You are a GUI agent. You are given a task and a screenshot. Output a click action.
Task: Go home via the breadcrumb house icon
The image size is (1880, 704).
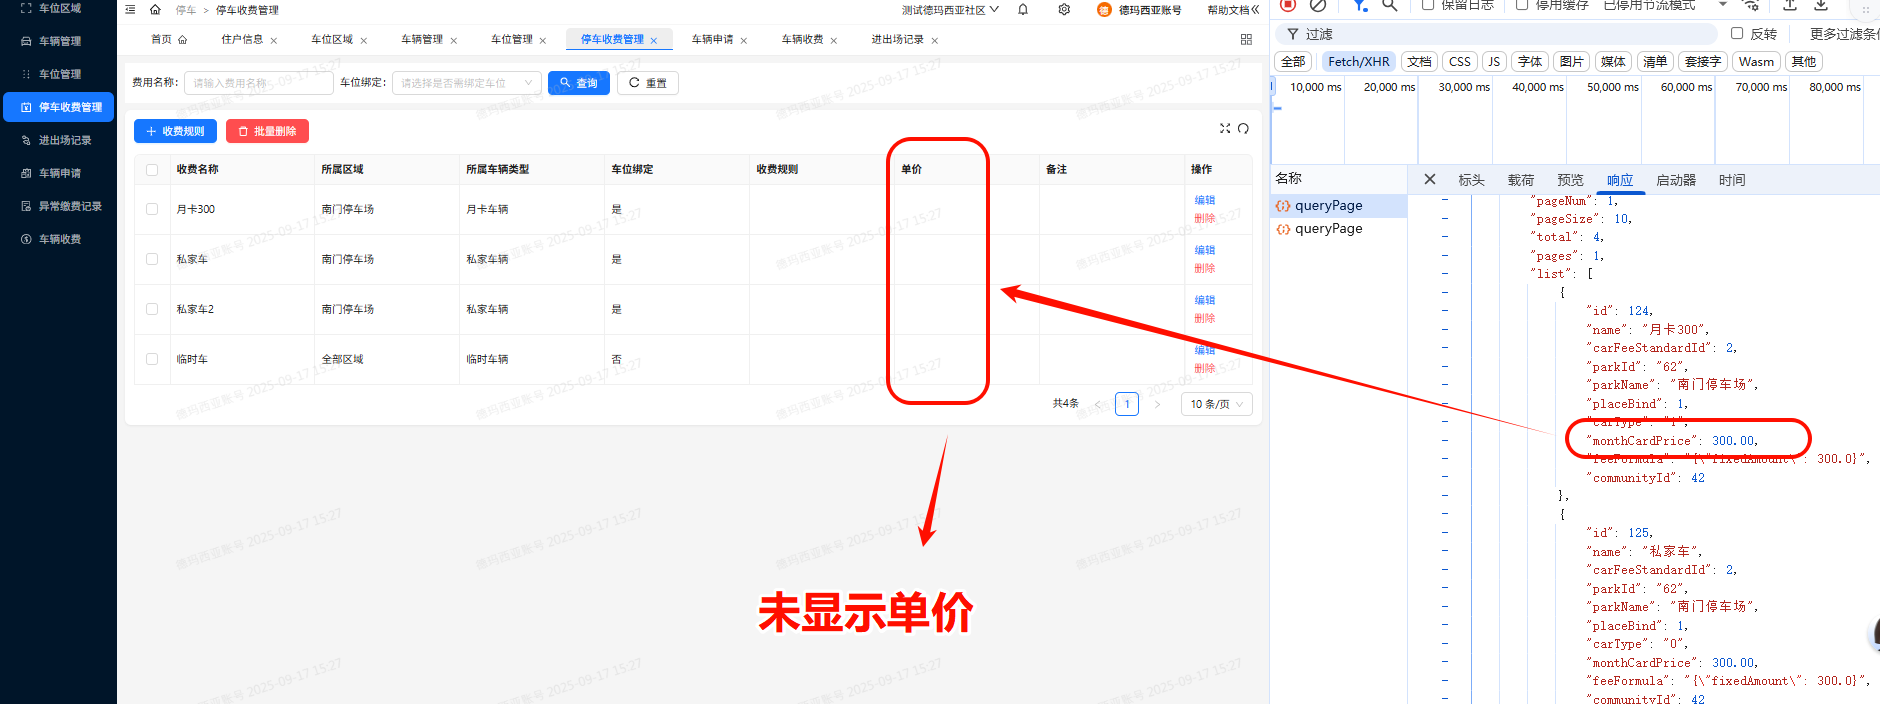[x=155, y=10]
